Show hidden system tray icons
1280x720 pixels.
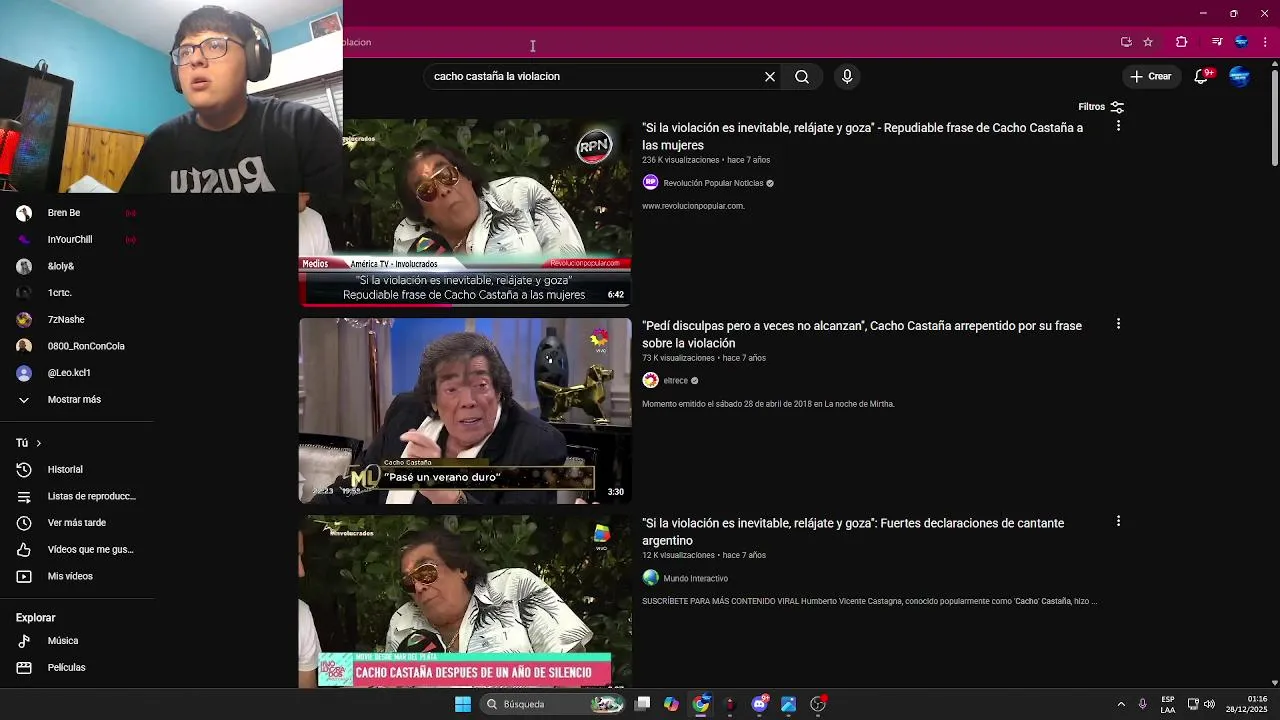(x=1121, y=704)
